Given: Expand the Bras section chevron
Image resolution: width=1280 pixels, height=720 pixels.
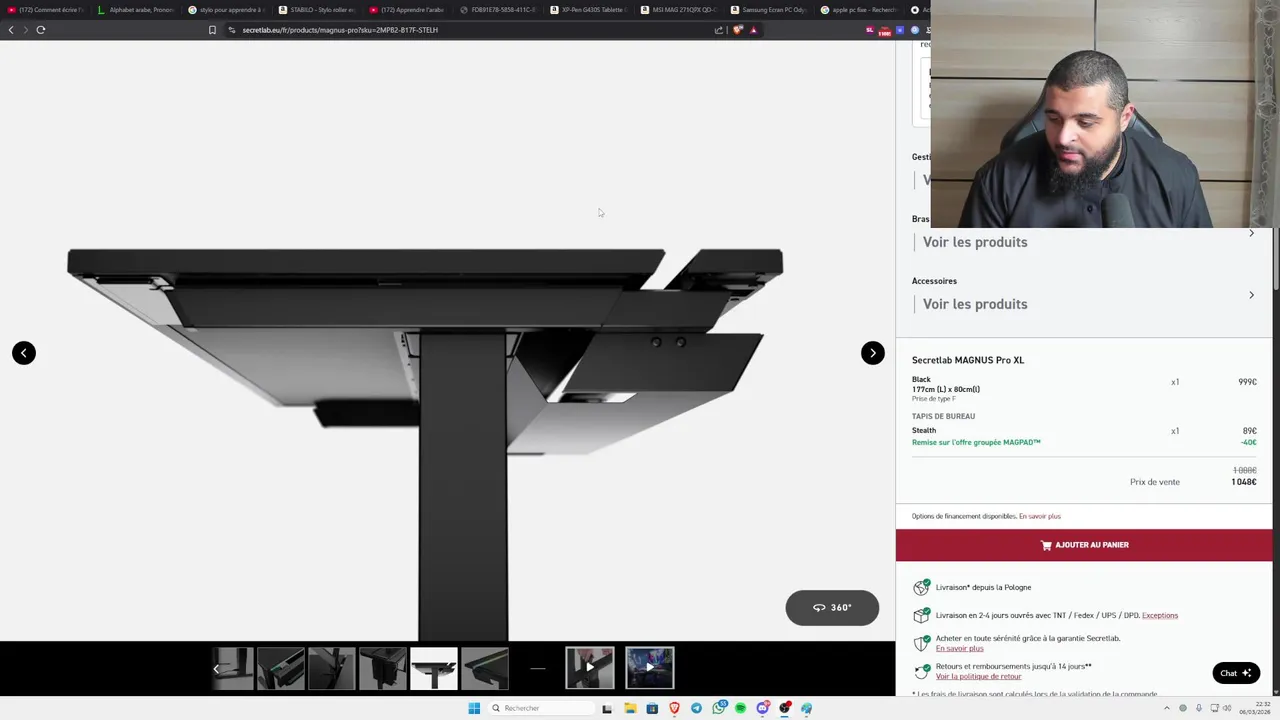Looking at the screenshot, I should [1251, 233].
